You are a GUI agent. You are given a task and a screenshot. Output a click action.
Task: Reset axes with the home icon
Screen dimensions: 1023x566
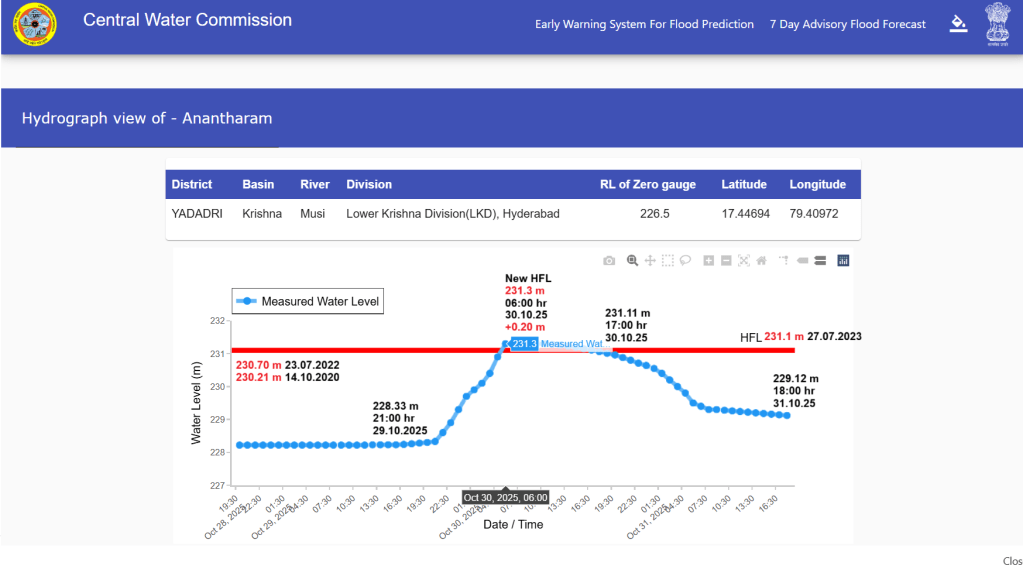point(761,261)
